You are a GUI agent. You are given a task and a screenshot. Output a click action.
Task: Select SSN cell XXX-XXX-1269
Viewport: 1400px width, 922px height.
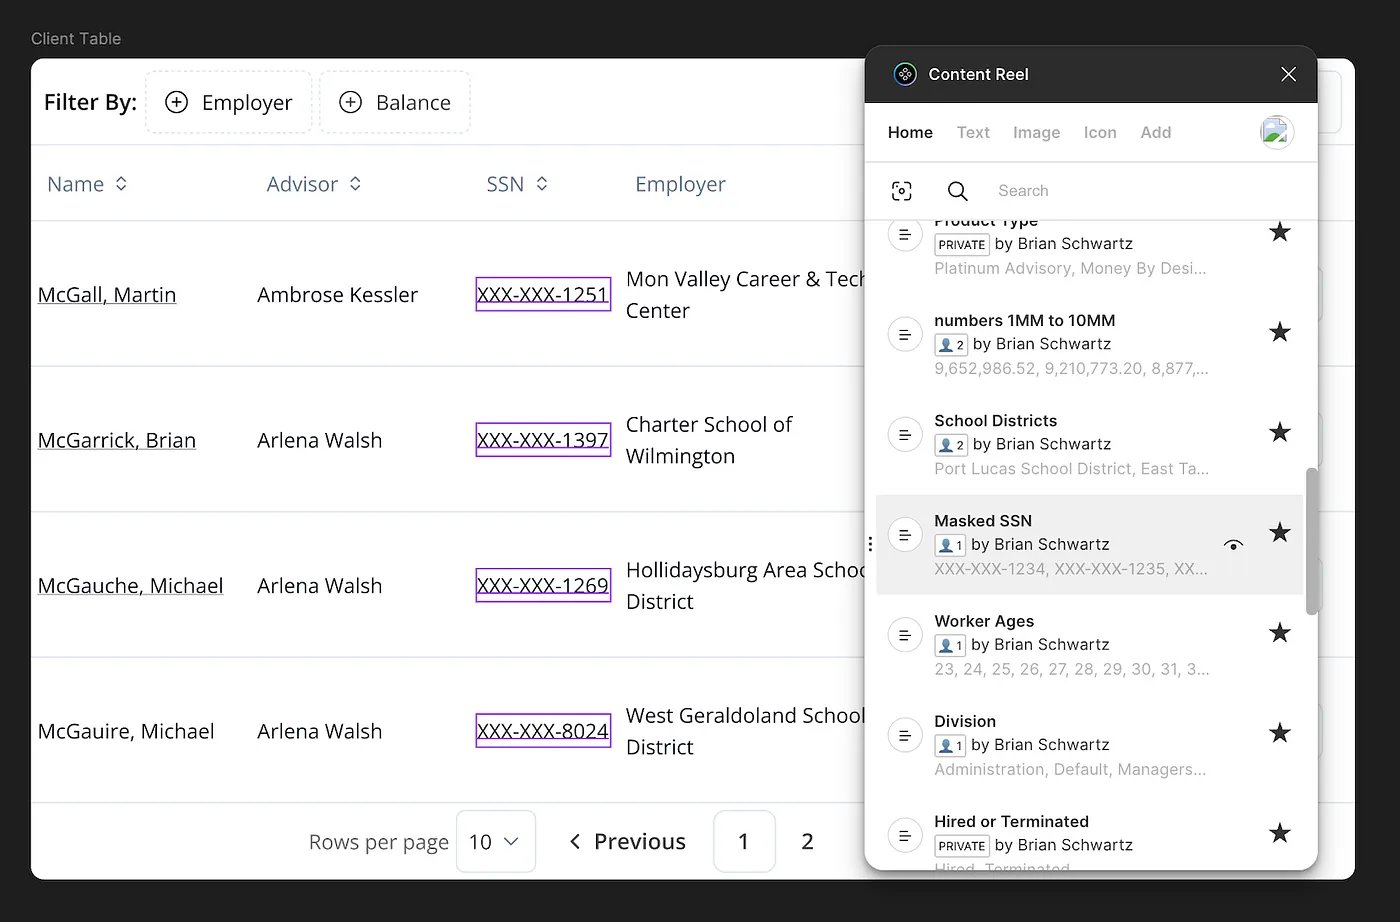tap(543, 585)
